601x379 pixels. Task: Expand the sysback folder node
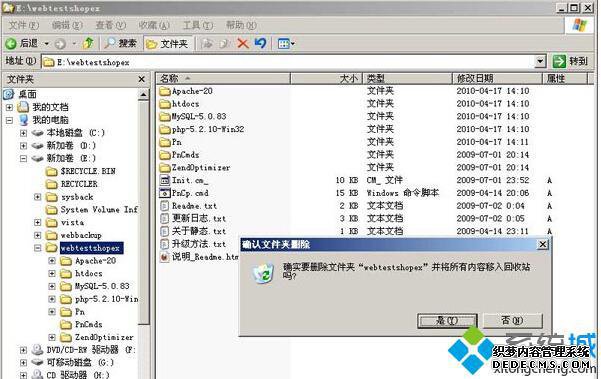click(38, 197)
